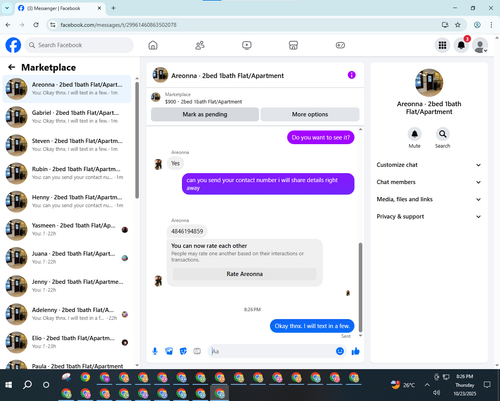Image resolution: width=500 pixels, height=401 pixels.
Task: Click Mark as pending button
Action: pos(205,114)
